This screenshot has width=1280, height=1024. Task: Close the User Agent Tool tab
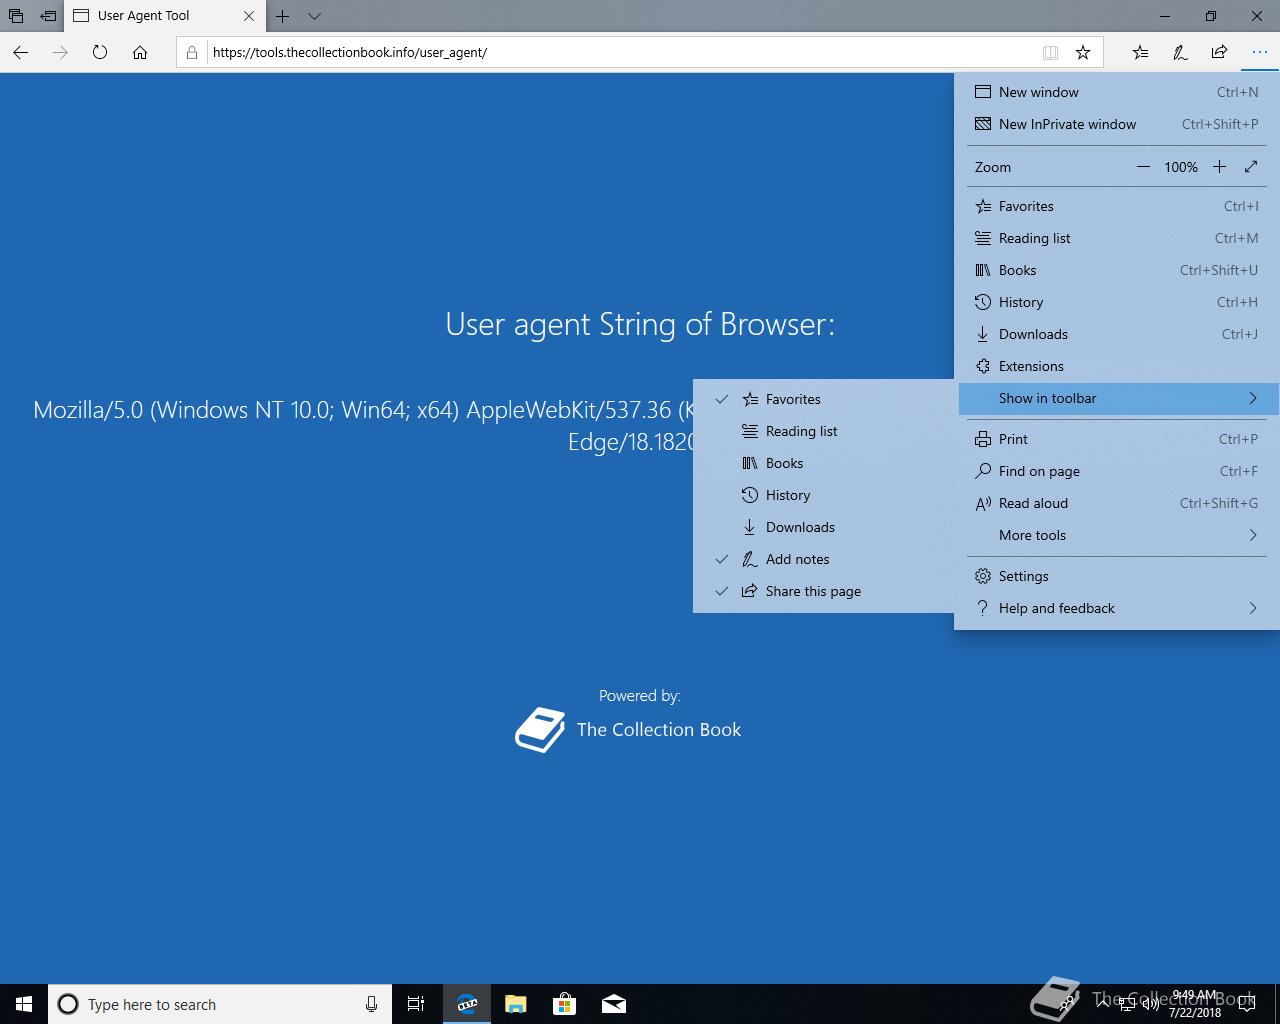(x=249, y=16)
